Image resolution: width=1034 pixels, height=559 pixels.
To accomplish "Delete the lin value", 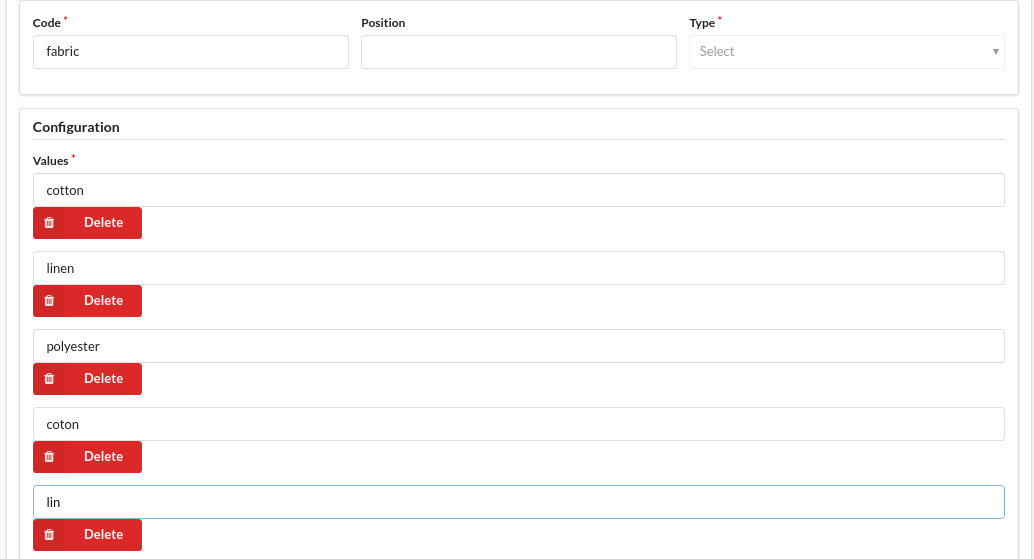I will coord(87,535).
